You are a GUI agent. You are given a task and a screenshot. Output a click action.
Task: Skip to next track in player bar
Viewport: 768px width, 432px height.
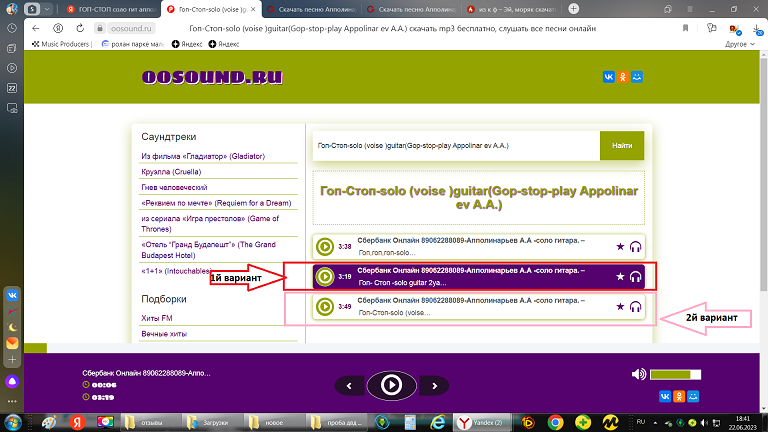point(434,386)
